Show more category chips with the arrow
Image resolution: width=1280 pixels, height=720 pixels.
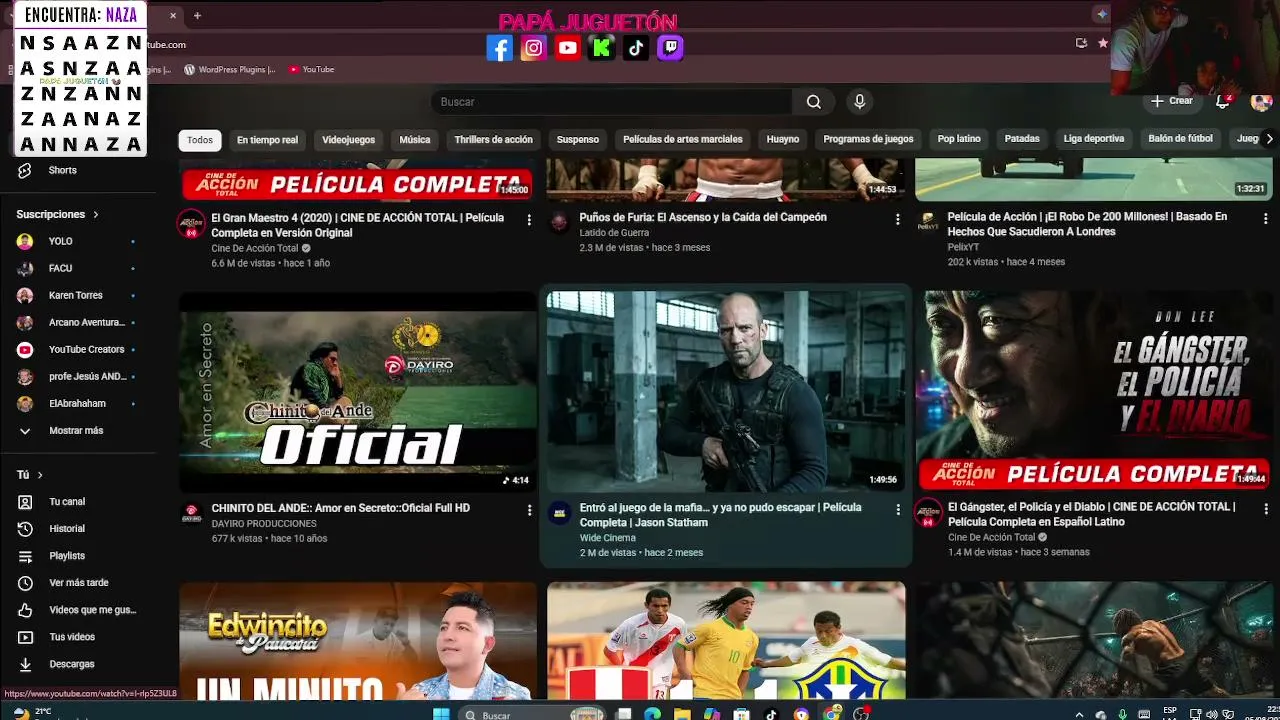(x=1269, y=139)
